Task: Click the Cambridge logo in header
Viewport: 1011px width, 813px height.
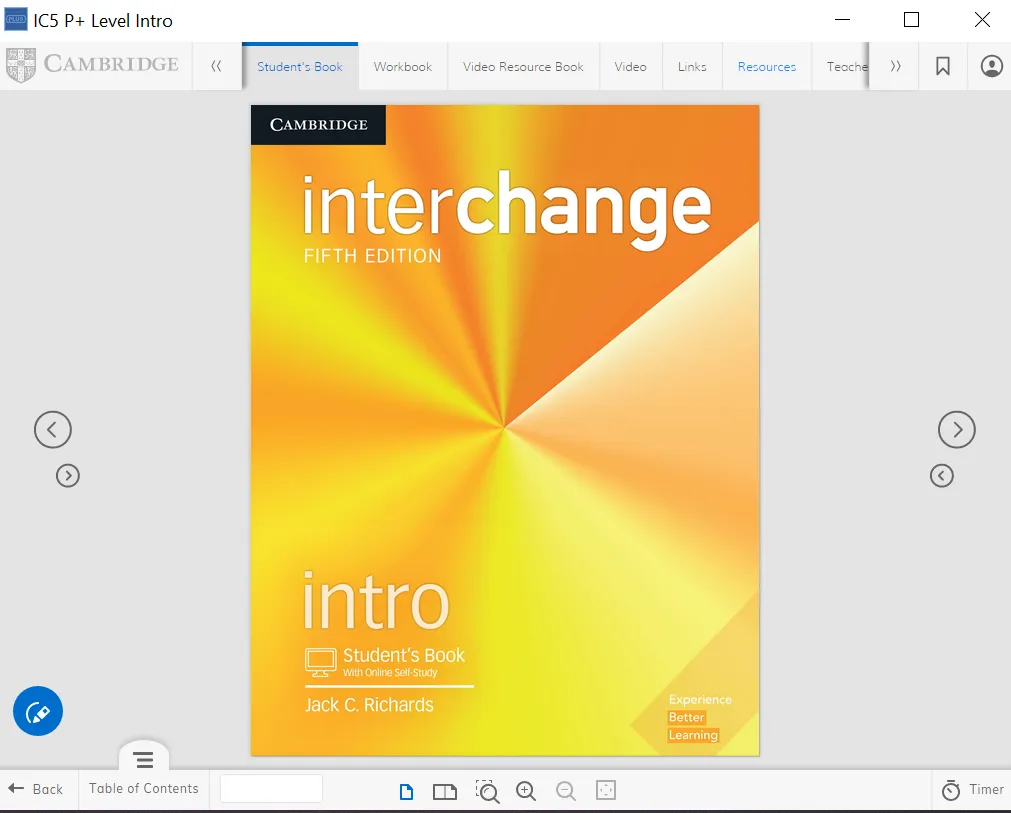Action: tap(92, 64)
